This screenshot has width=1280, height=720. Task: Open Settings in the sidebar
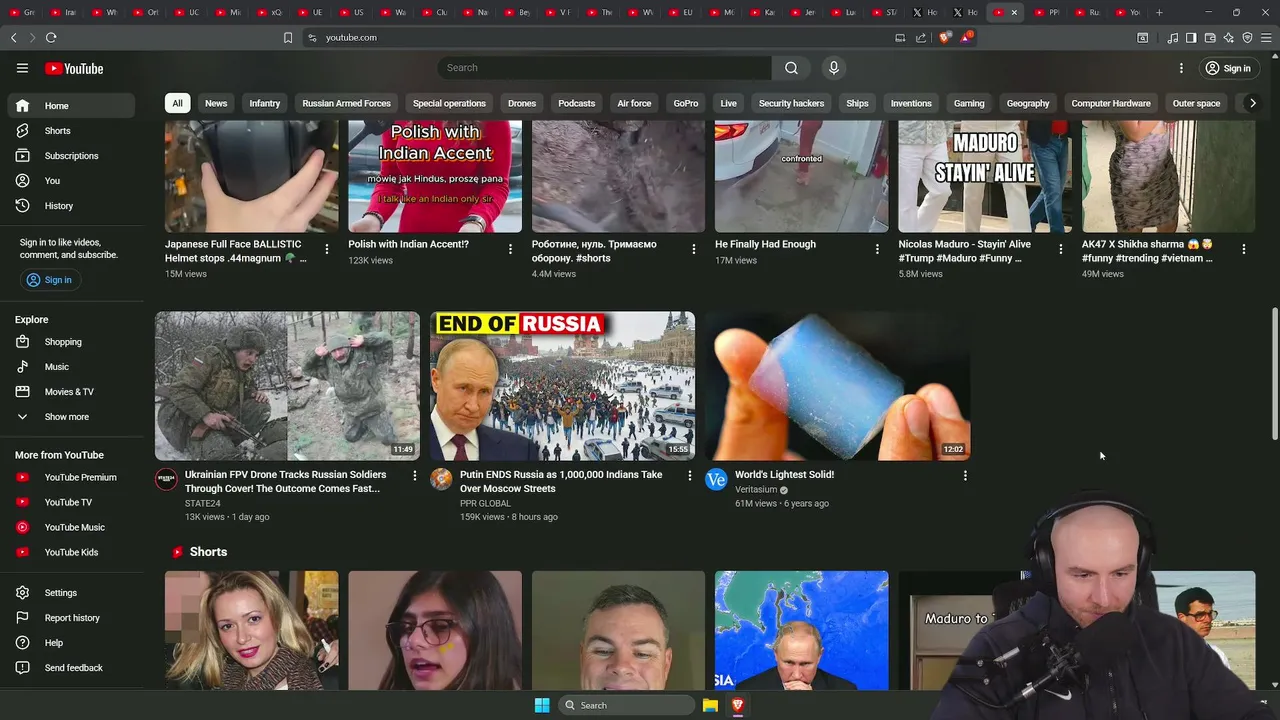coord(70,593)
